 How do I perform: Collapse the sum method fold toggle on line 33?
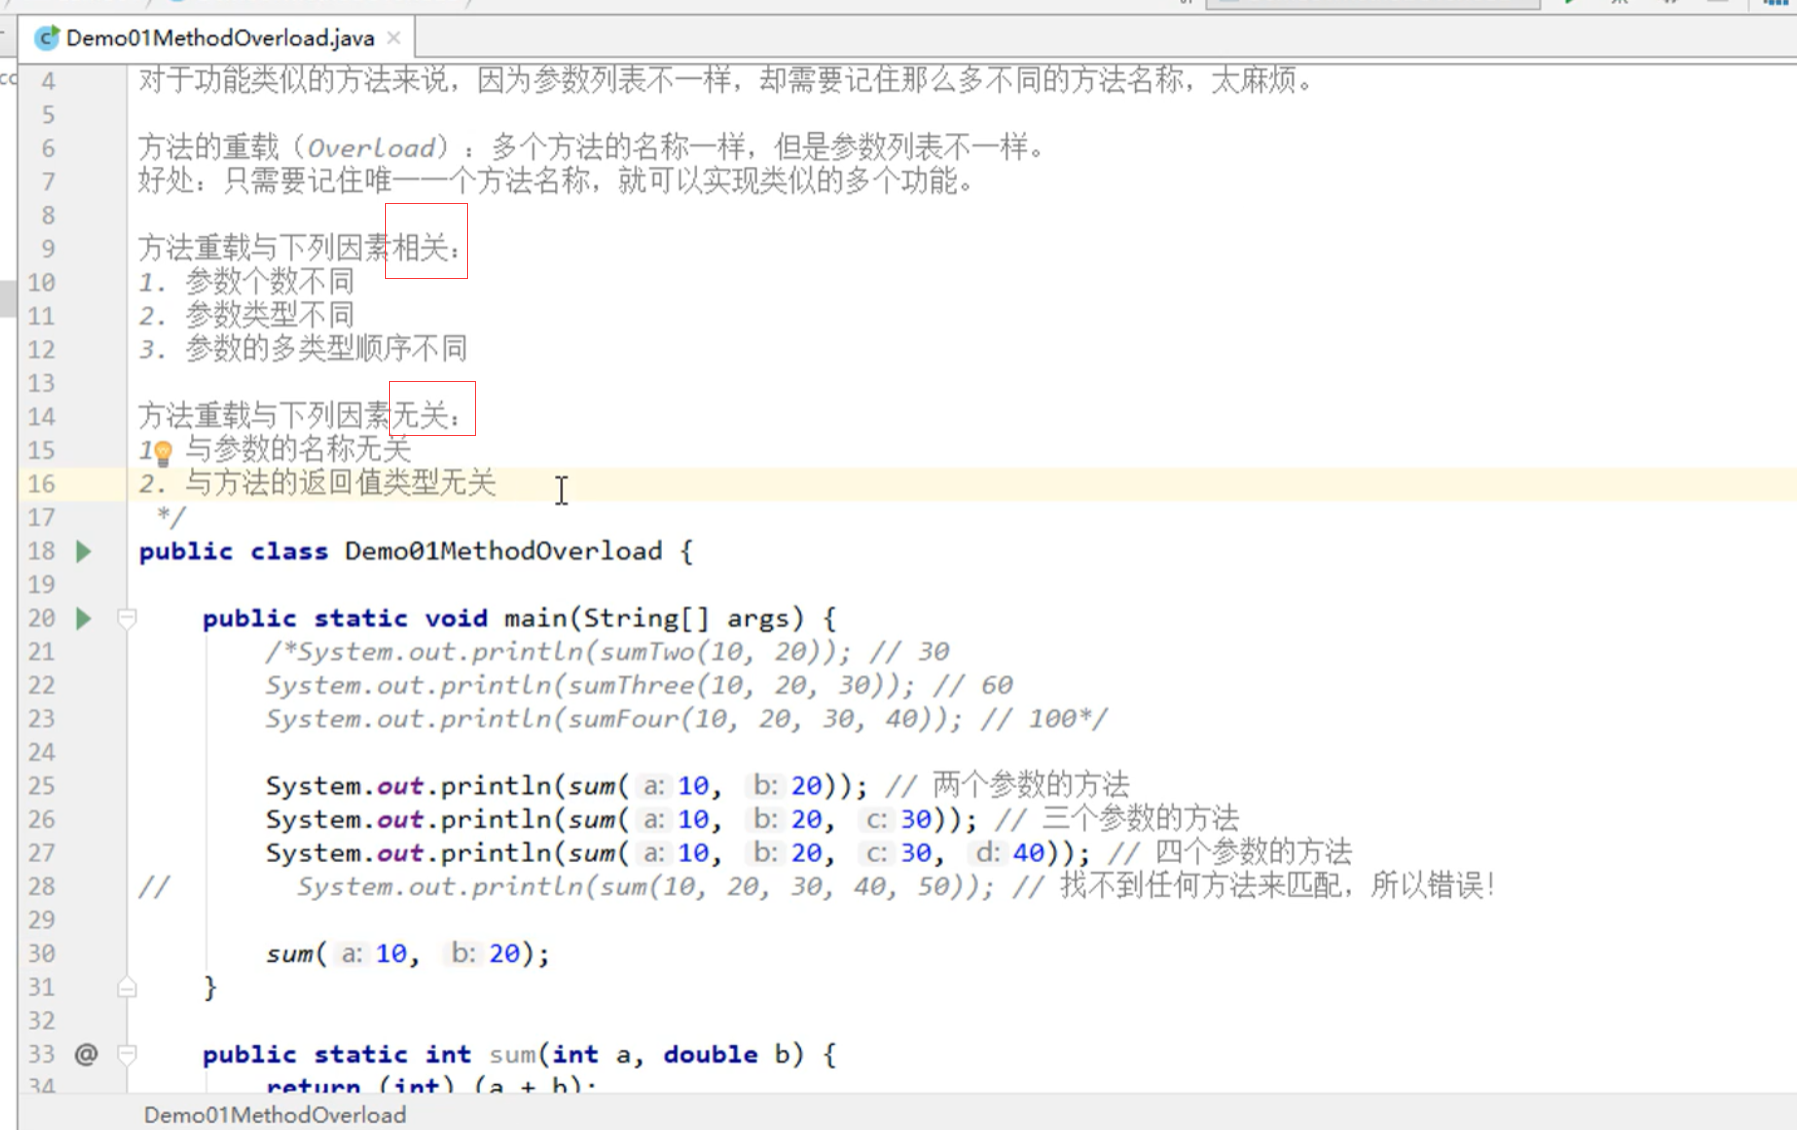pyautogui.click(x=127, y=1054)
